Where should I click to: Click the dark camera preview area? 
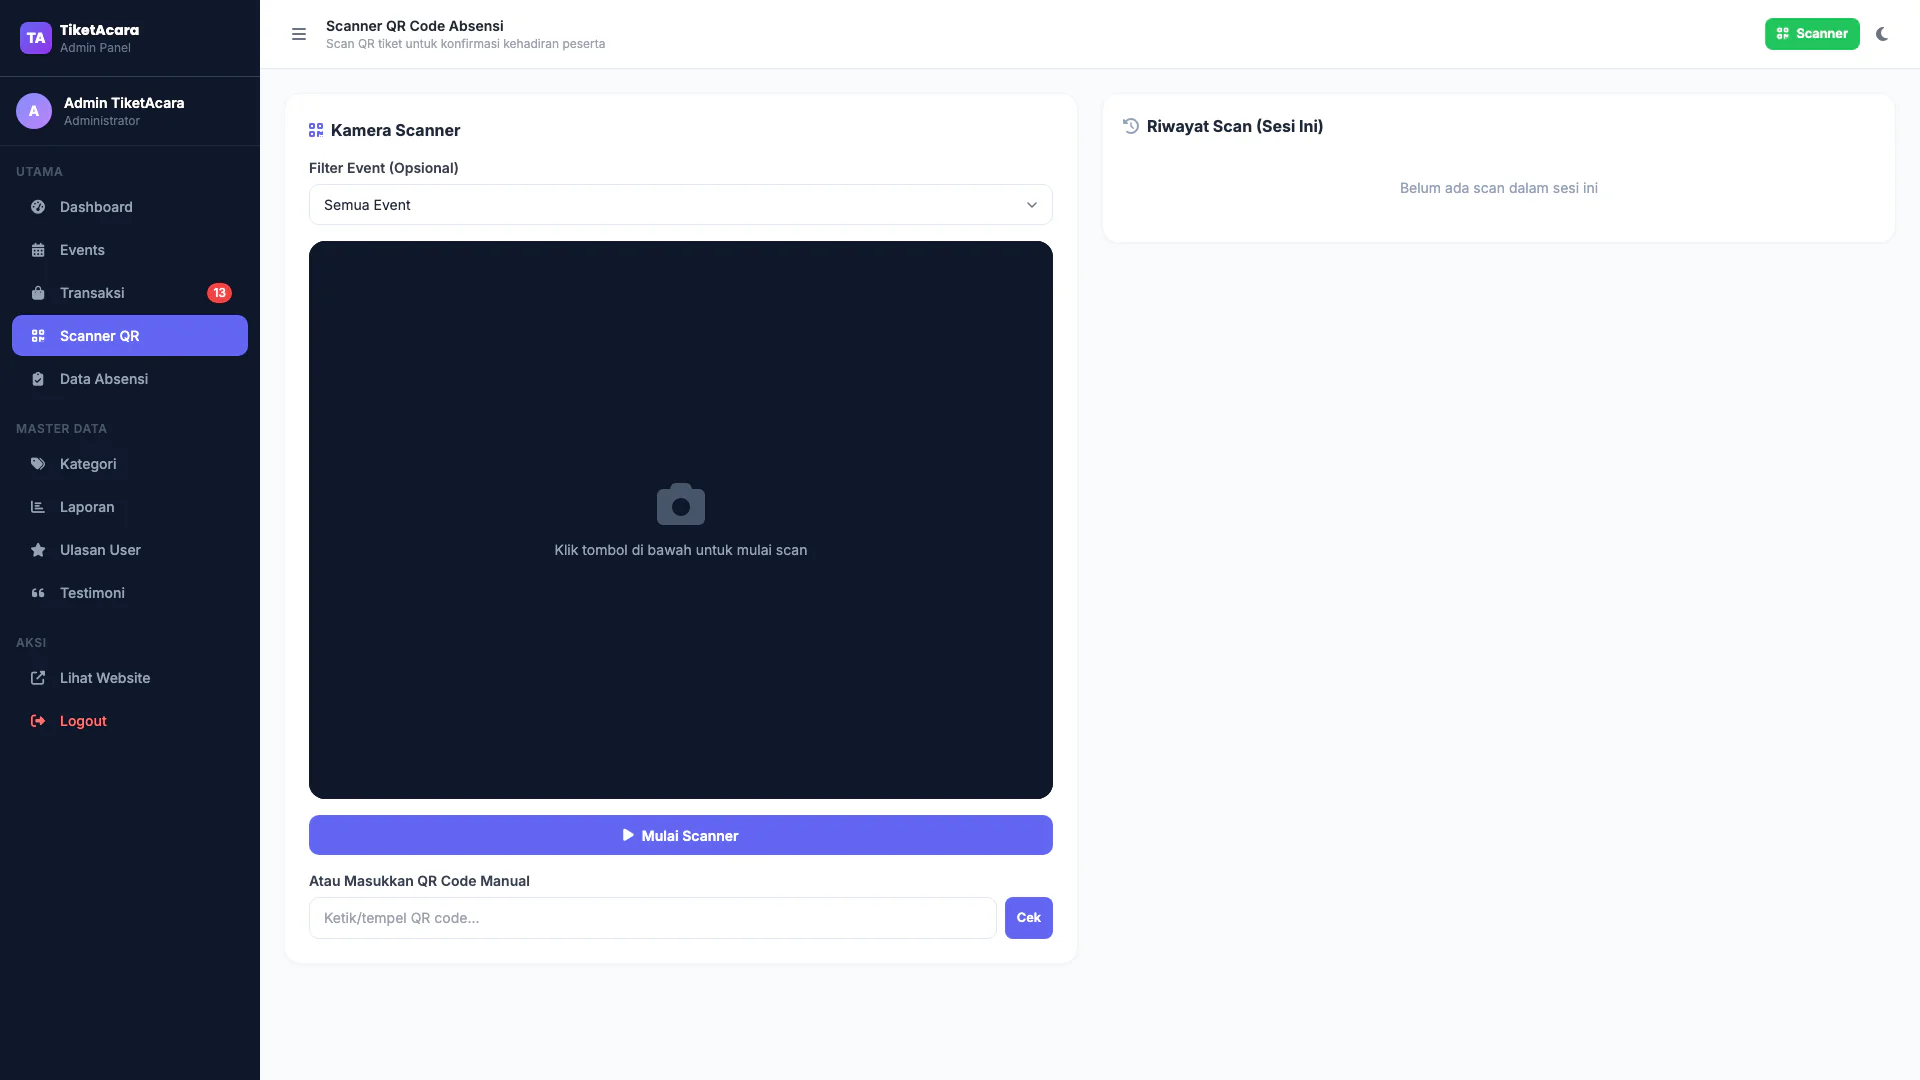pos(681,520)
